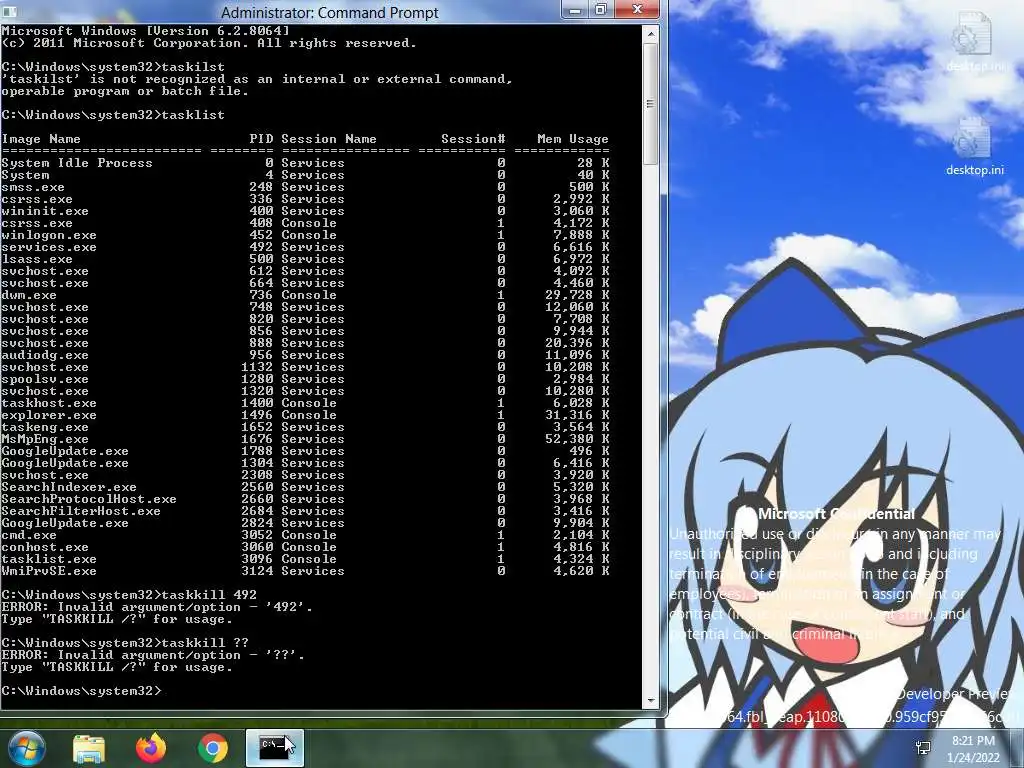Click the network tray icon
The height and width of the screenshot is (768, 1024).
click(923, 748)
